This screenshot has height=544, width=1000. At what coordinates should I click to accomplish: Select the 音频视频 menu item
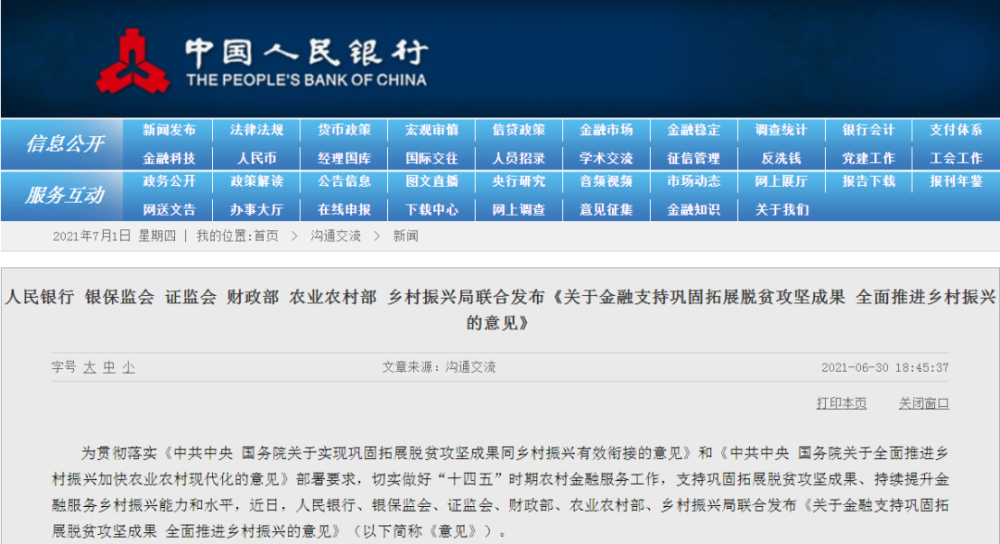(x=606, y=182)
